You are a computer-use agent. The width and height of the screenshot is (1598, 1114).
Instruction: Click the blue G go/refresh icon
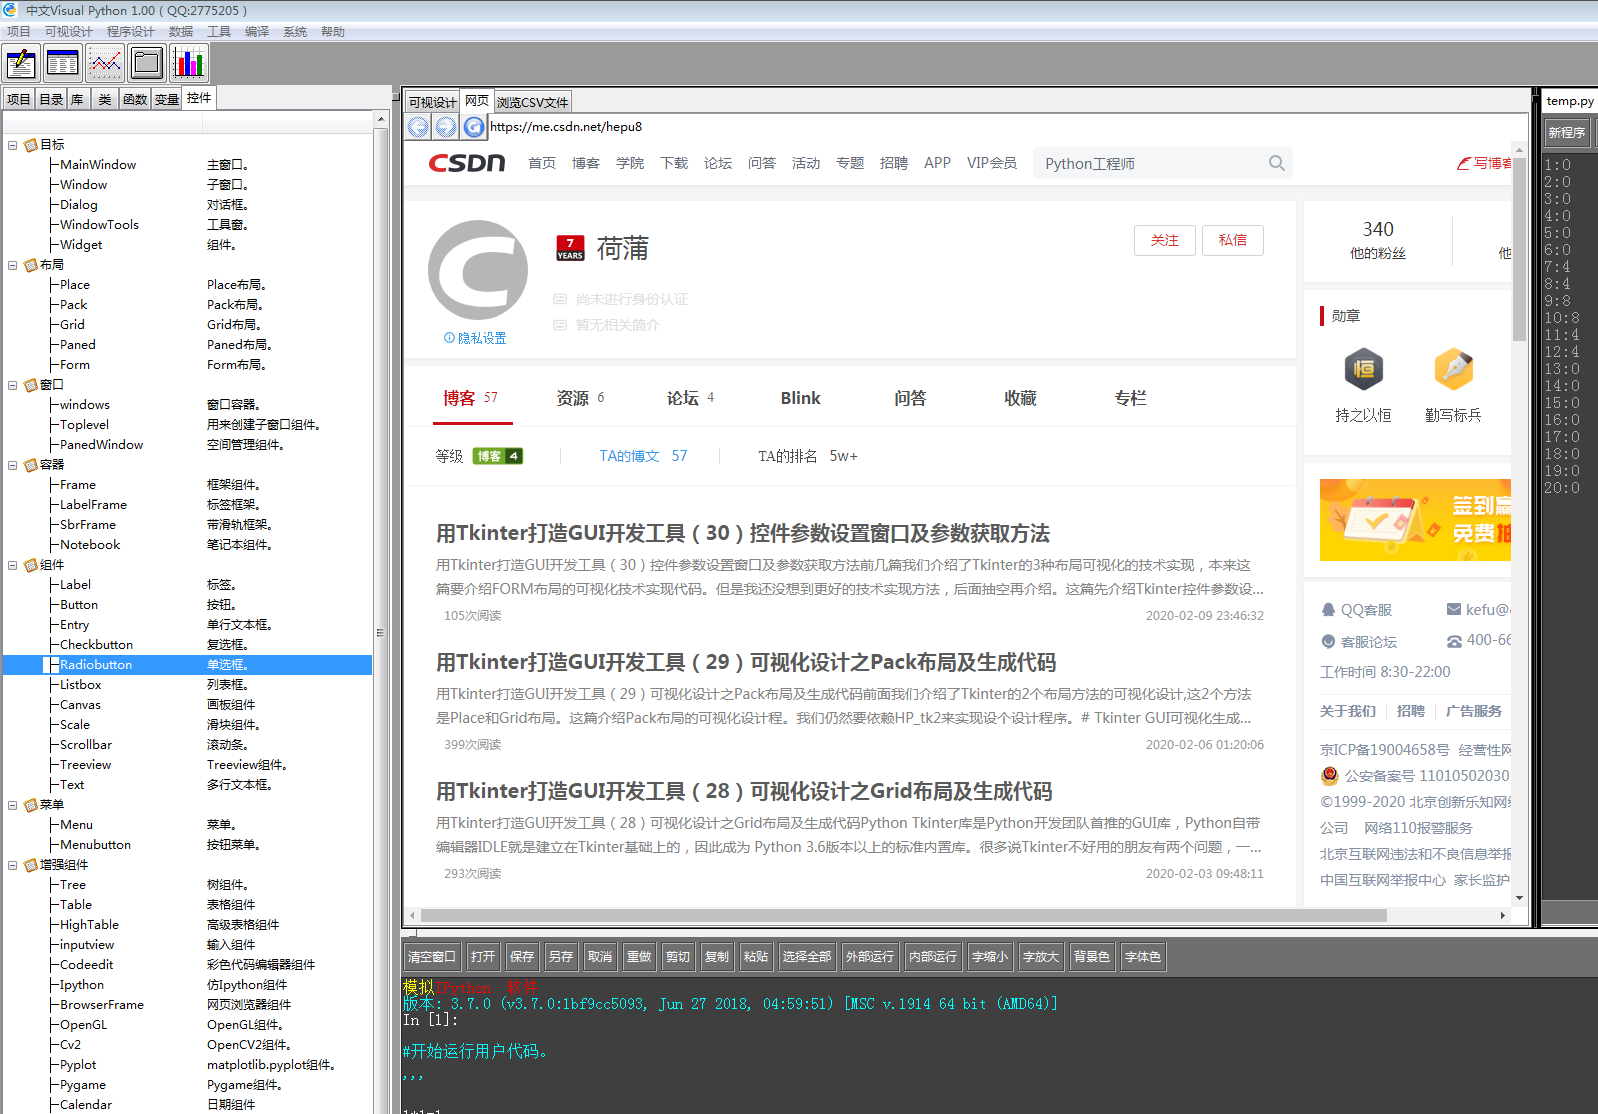474,127
